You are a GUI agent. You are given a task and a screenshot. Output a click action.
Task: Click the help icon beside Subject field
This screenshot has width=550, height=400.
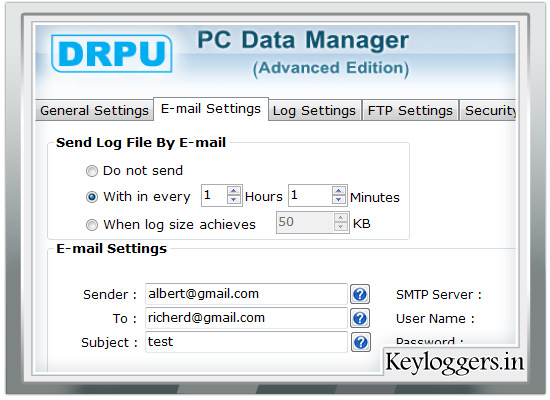coord(360,342)
